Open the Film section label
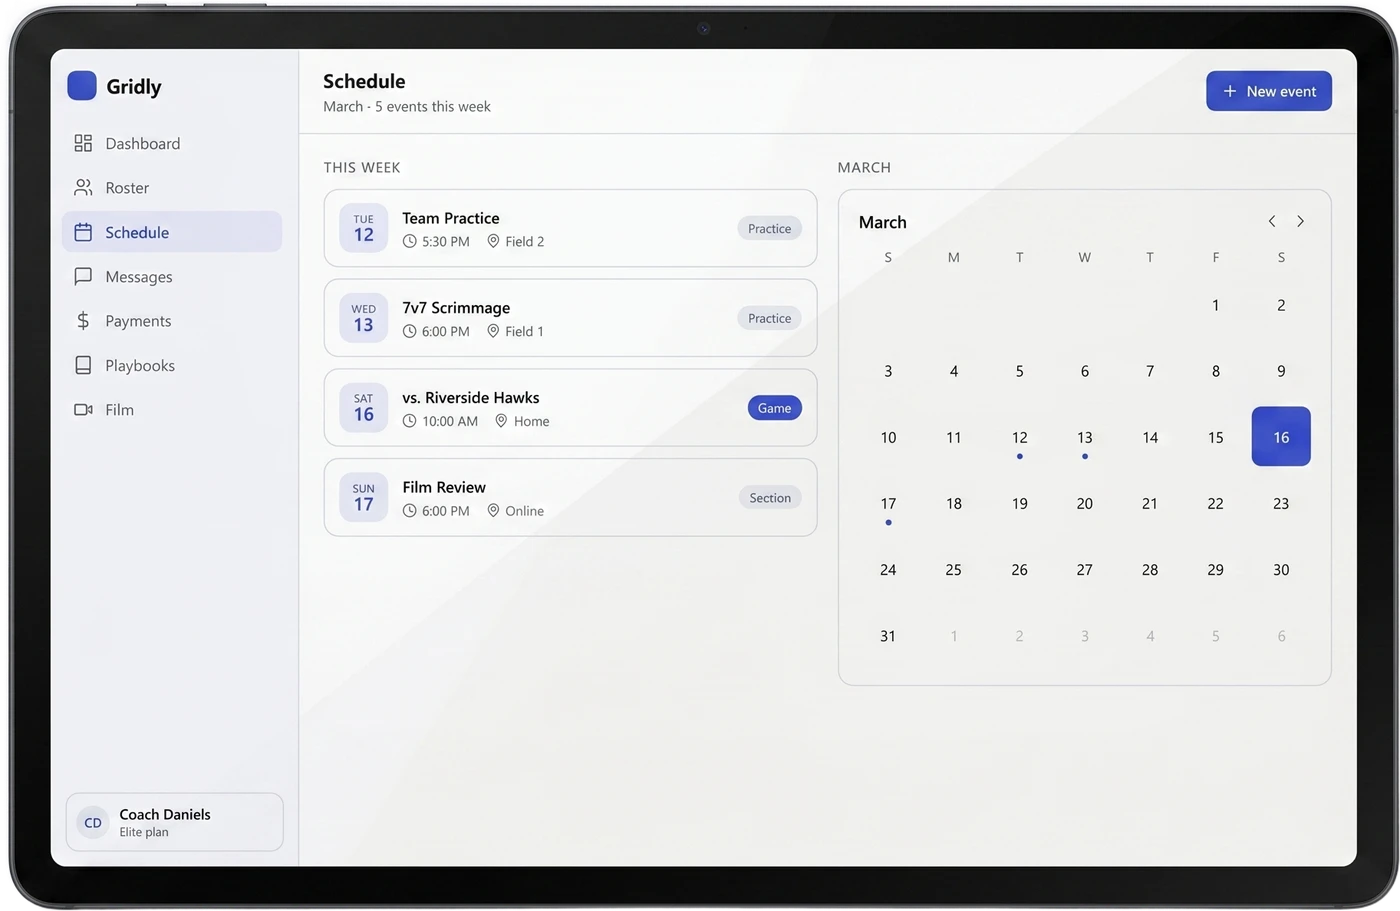 [120, 410]
